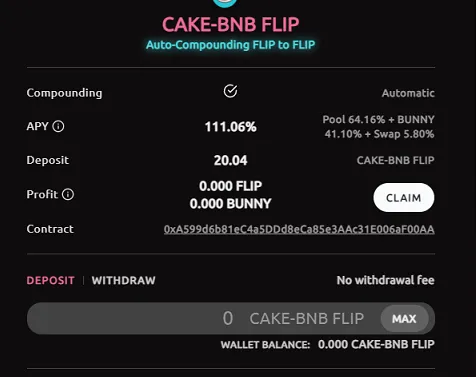Click the 0.000 BUNNY profit value
Image resolution: width=476 pixels, height=377 pixels.
(231, 203)
